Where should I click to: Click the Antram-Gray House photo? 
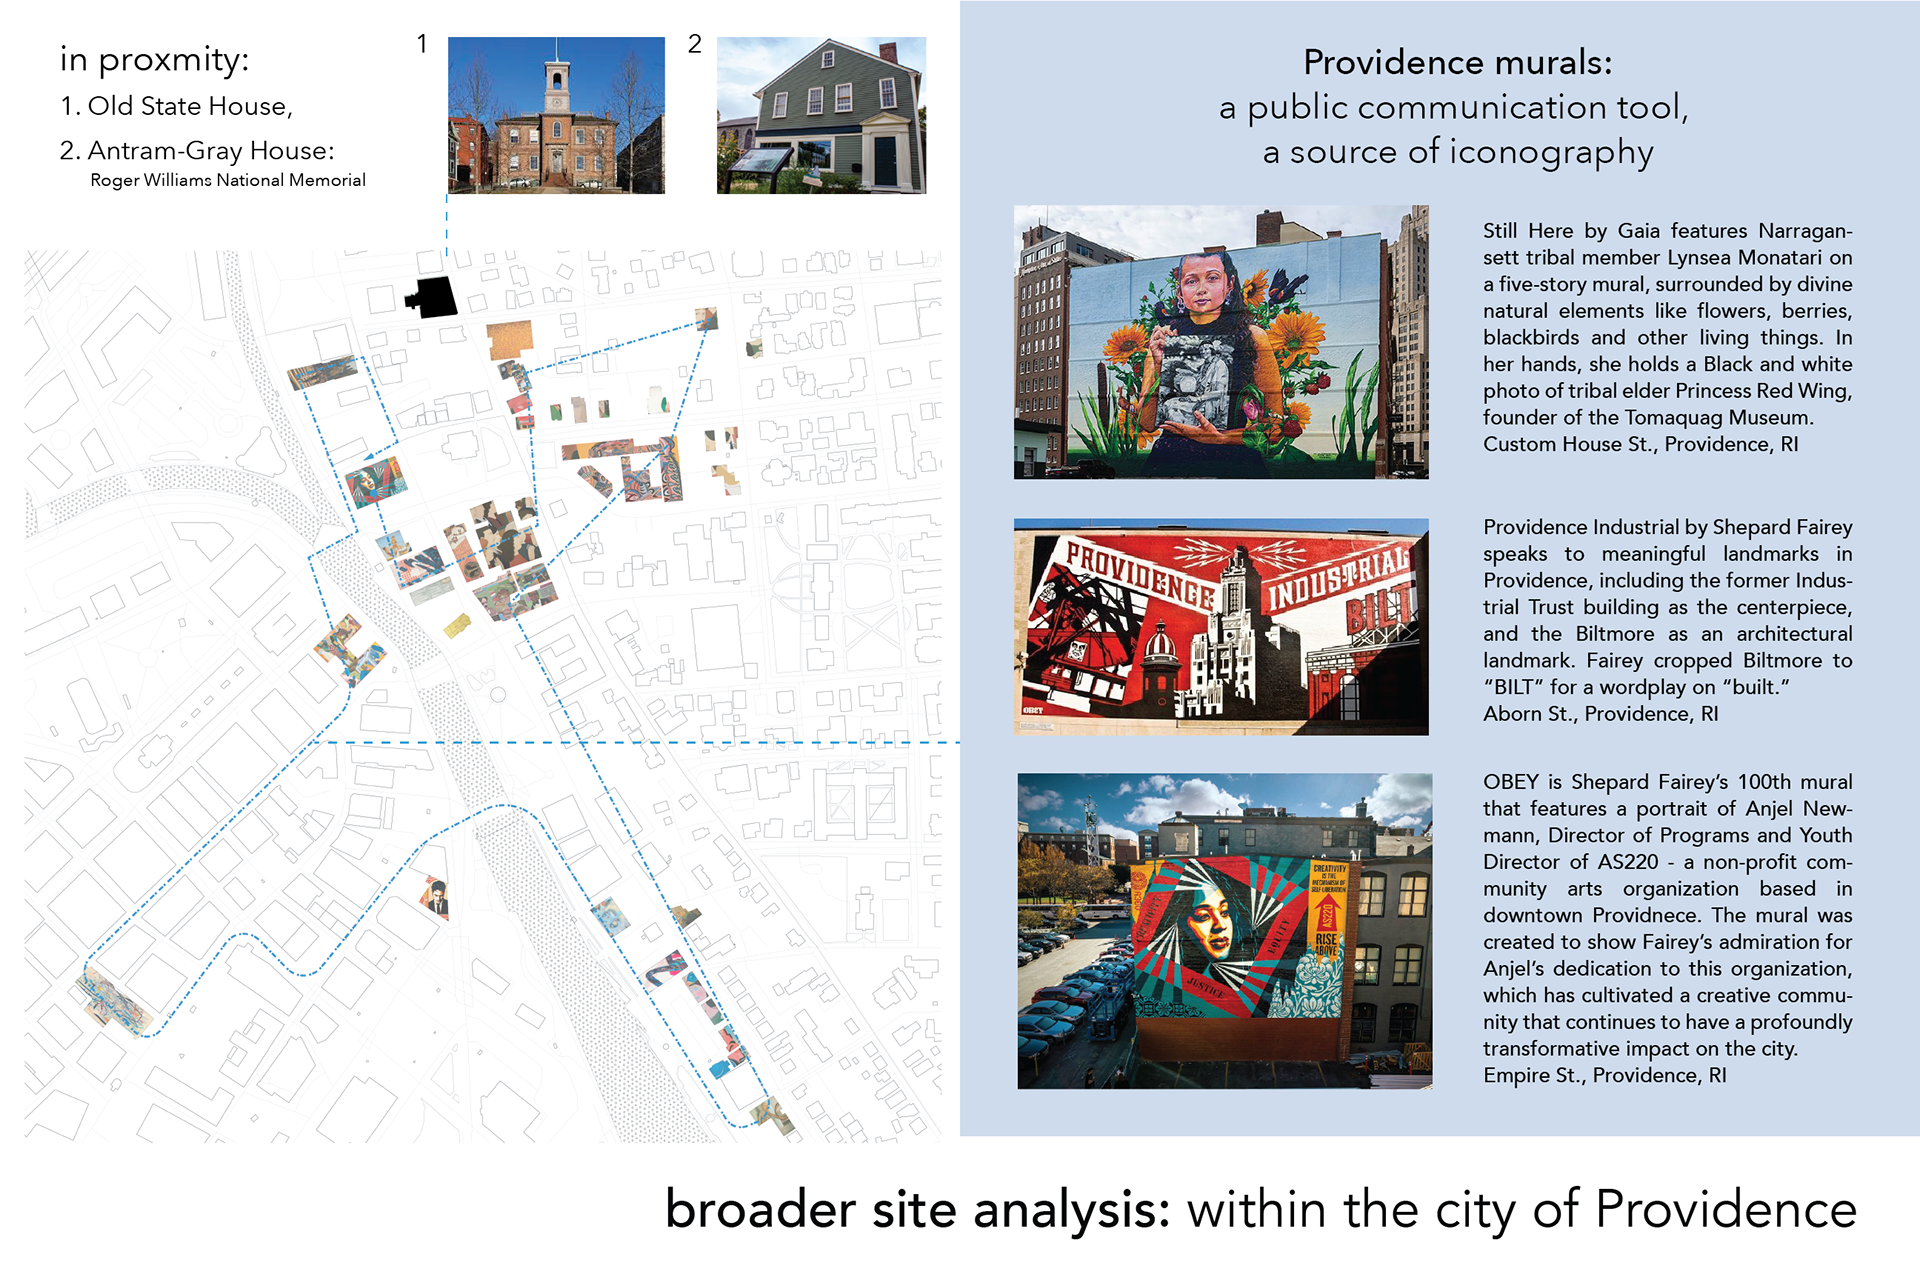tap(821, 115)
